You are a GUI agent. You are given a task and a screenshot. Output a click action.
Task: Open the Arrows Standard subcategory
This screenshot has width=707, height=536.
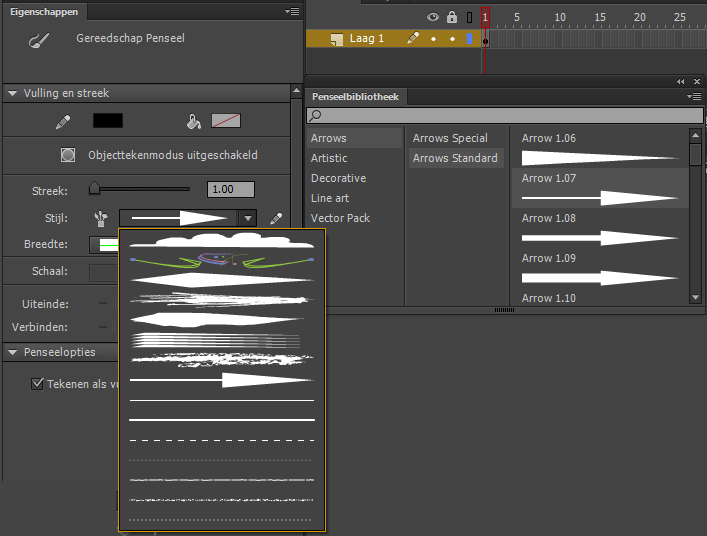(x=456, y=158)
